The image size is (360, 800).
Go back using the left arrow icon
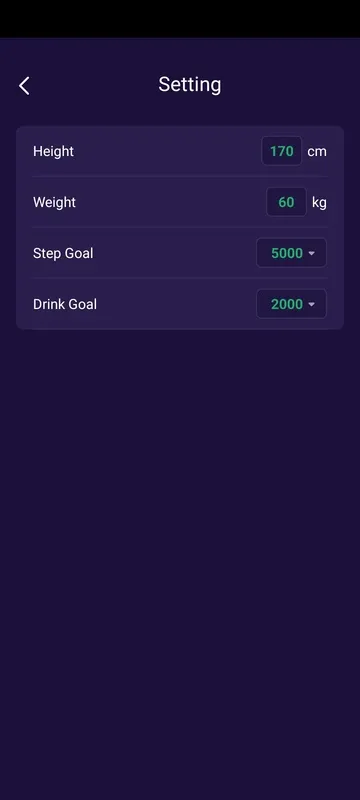24,86
